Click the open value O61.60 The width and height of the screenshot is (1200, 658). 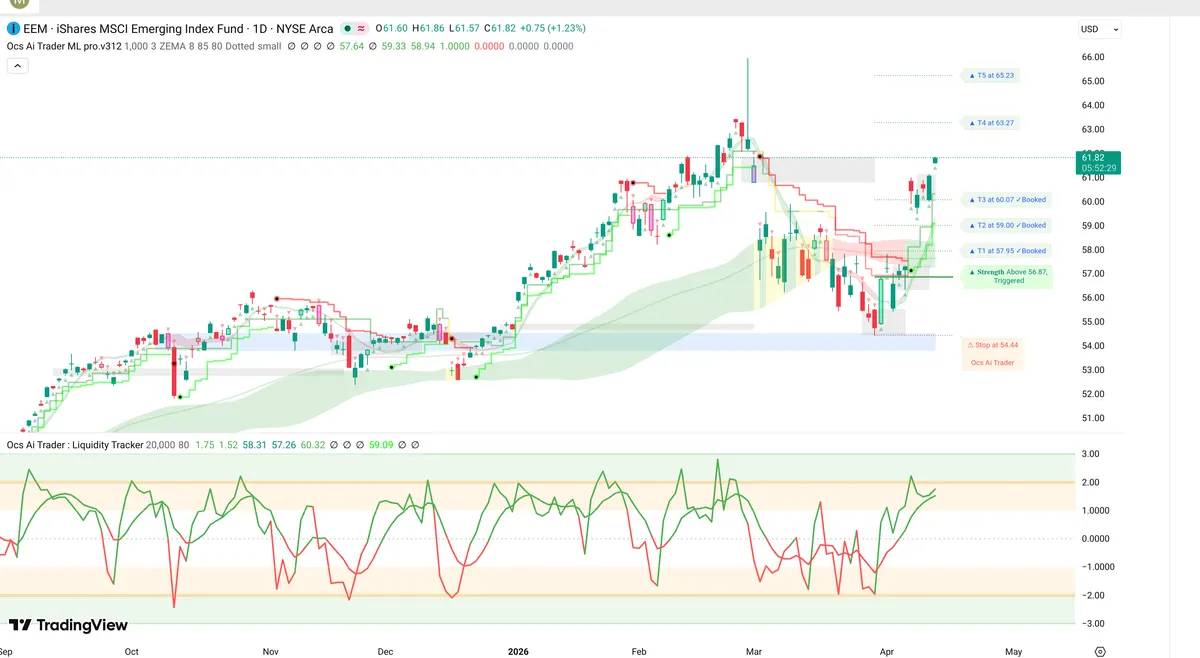tap(393, 29)
